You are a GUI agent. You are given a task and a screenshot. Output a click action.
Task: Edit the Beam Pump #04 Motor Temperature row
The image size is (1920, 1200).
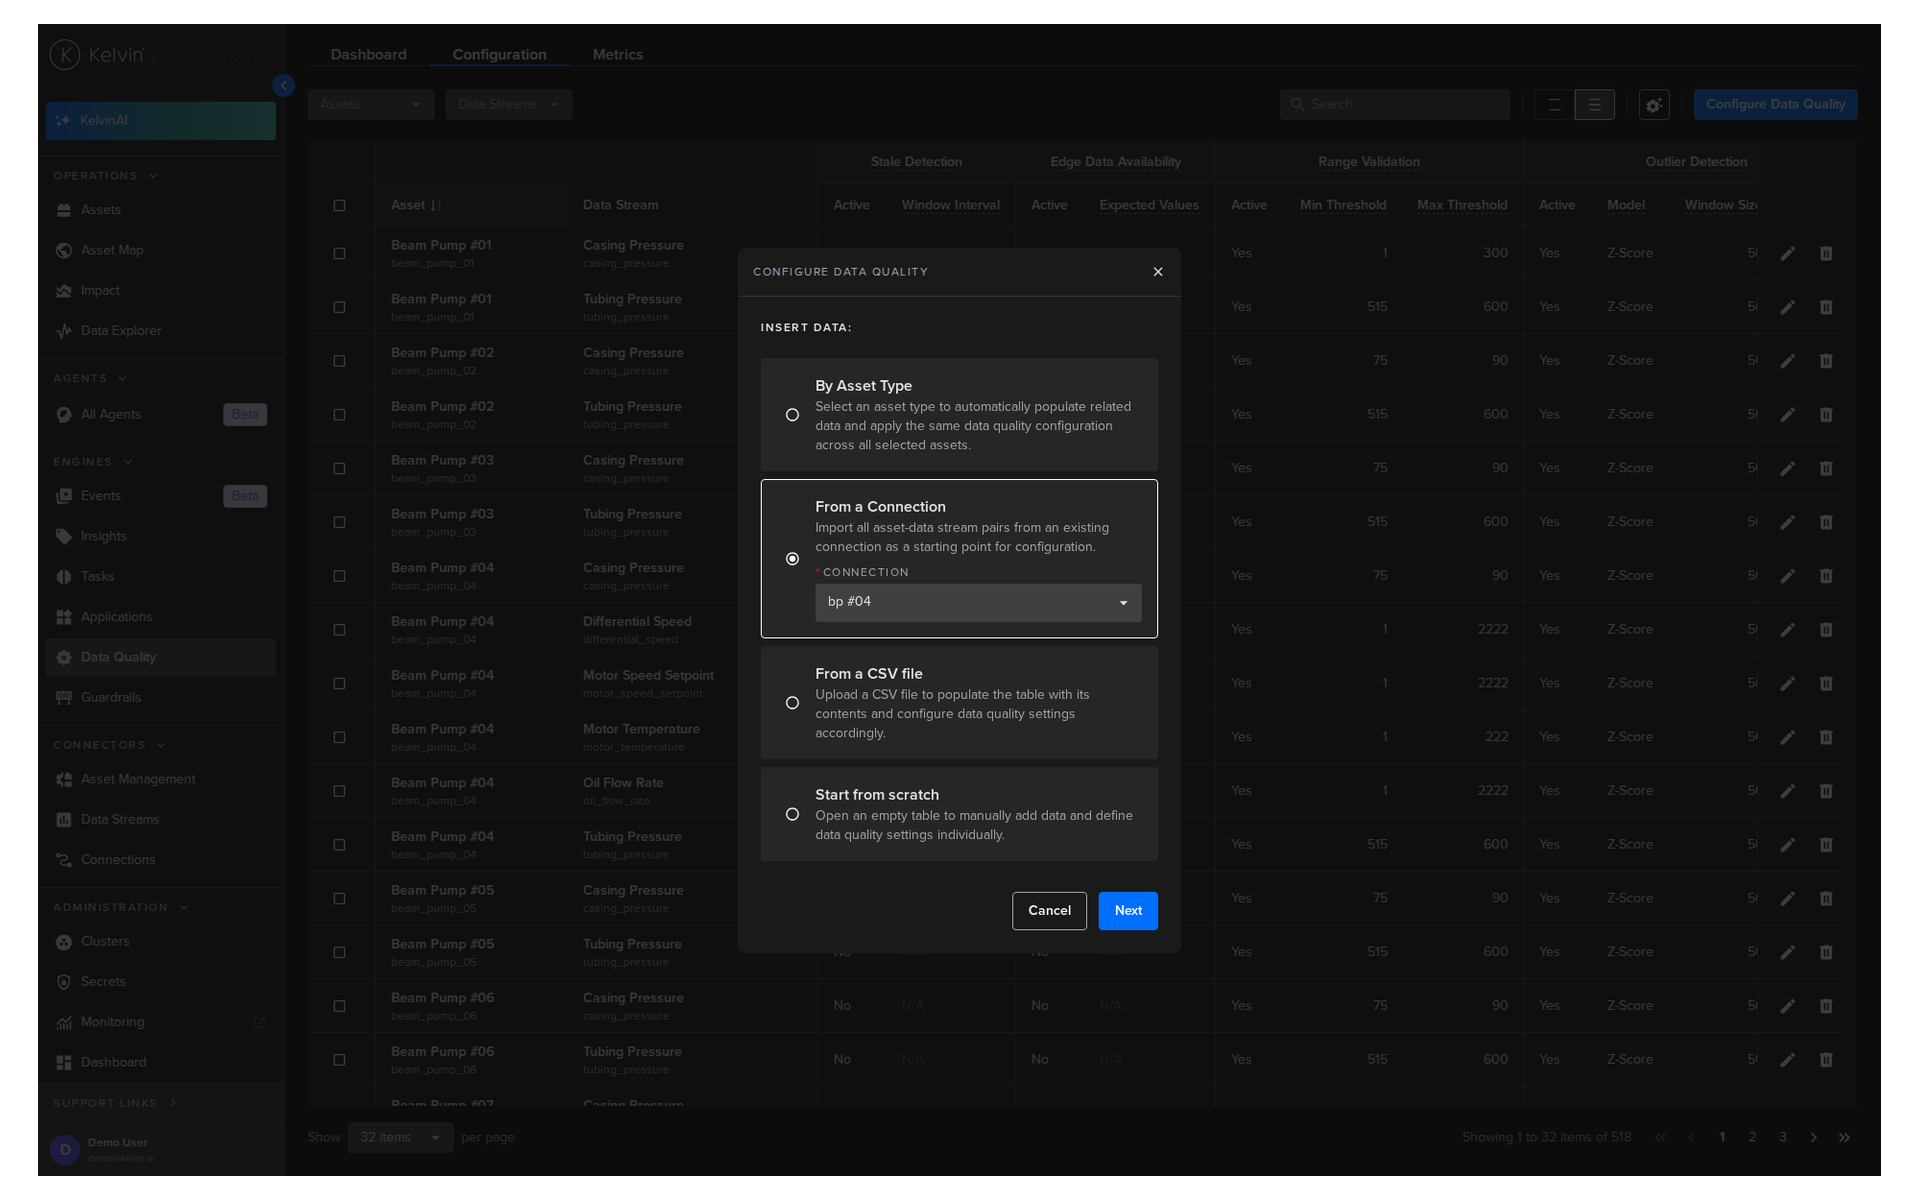pos(1787,738)
